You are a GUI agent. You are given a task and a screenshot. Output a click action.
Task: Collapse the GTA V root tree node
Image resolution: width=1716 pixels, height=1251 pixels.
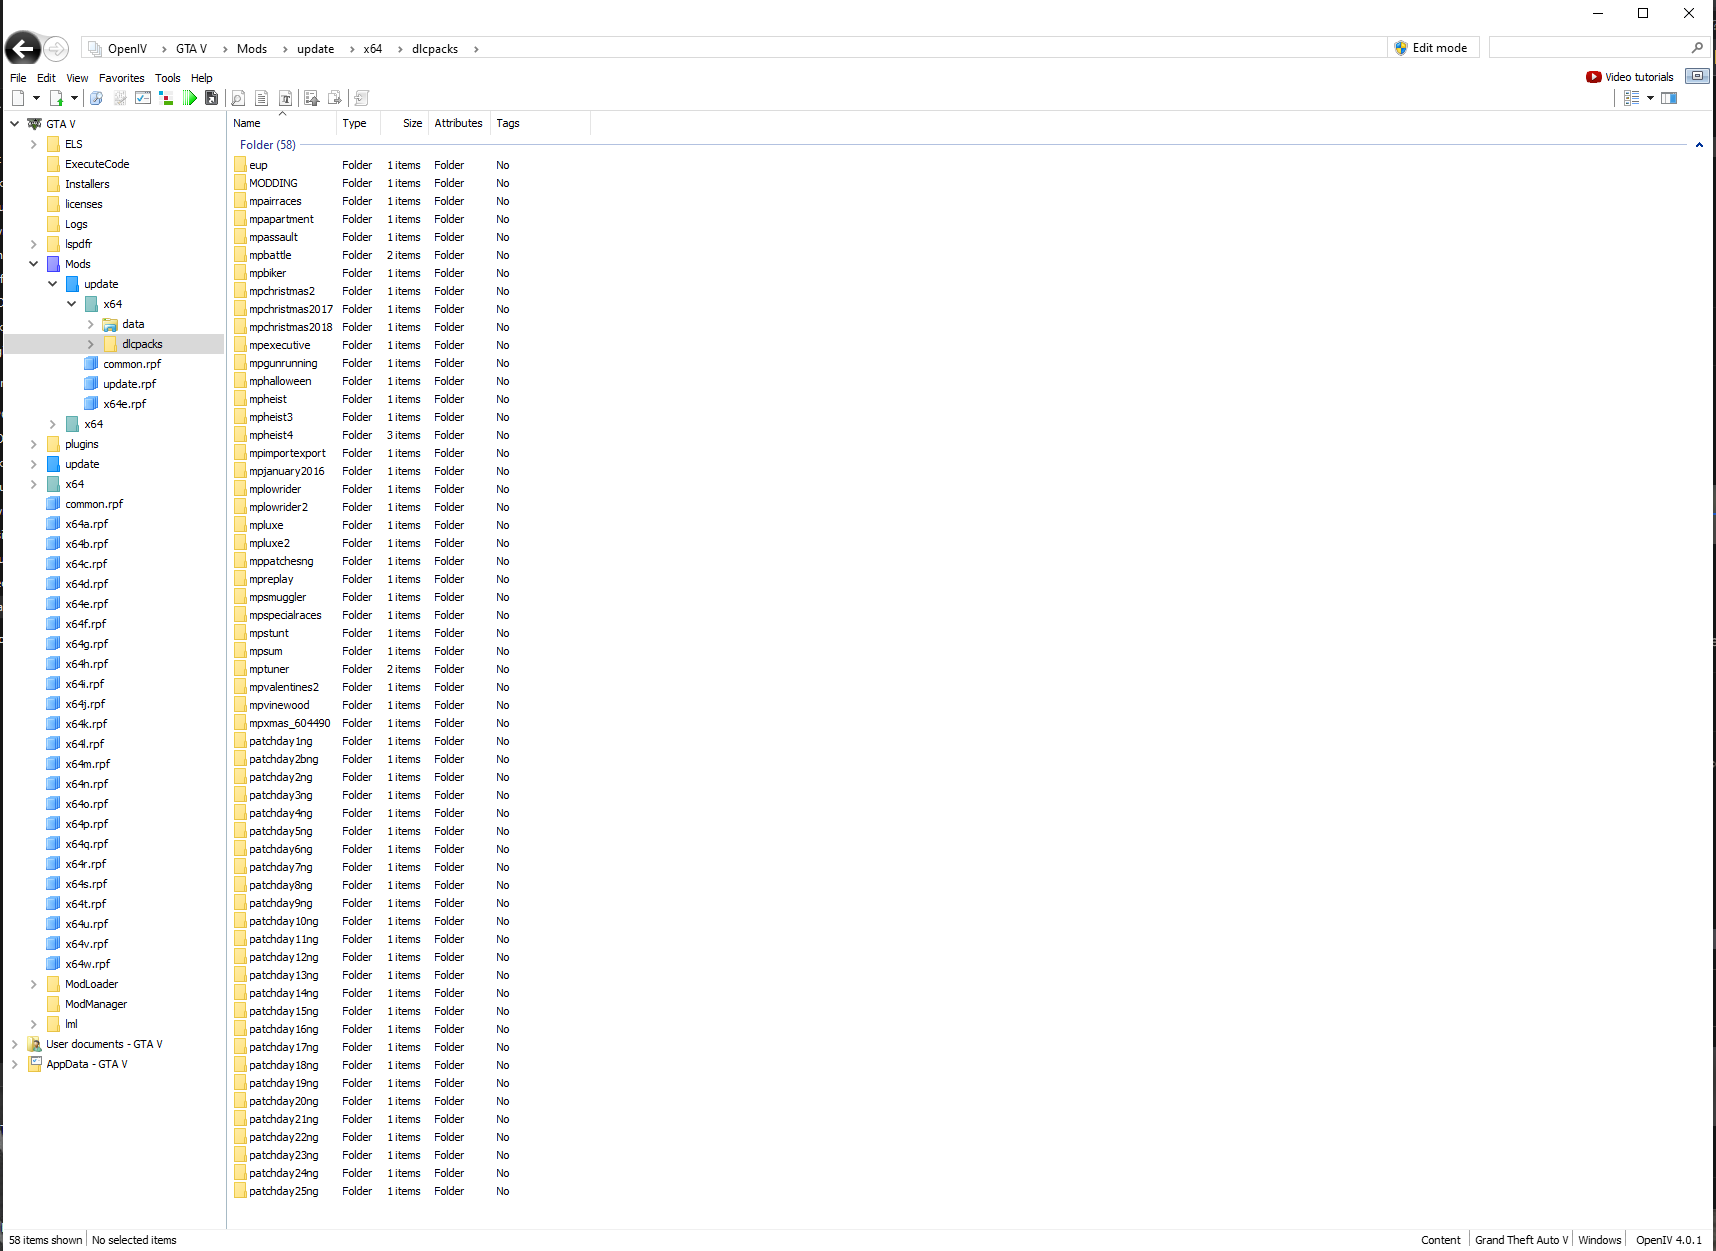tap(14, 124)
